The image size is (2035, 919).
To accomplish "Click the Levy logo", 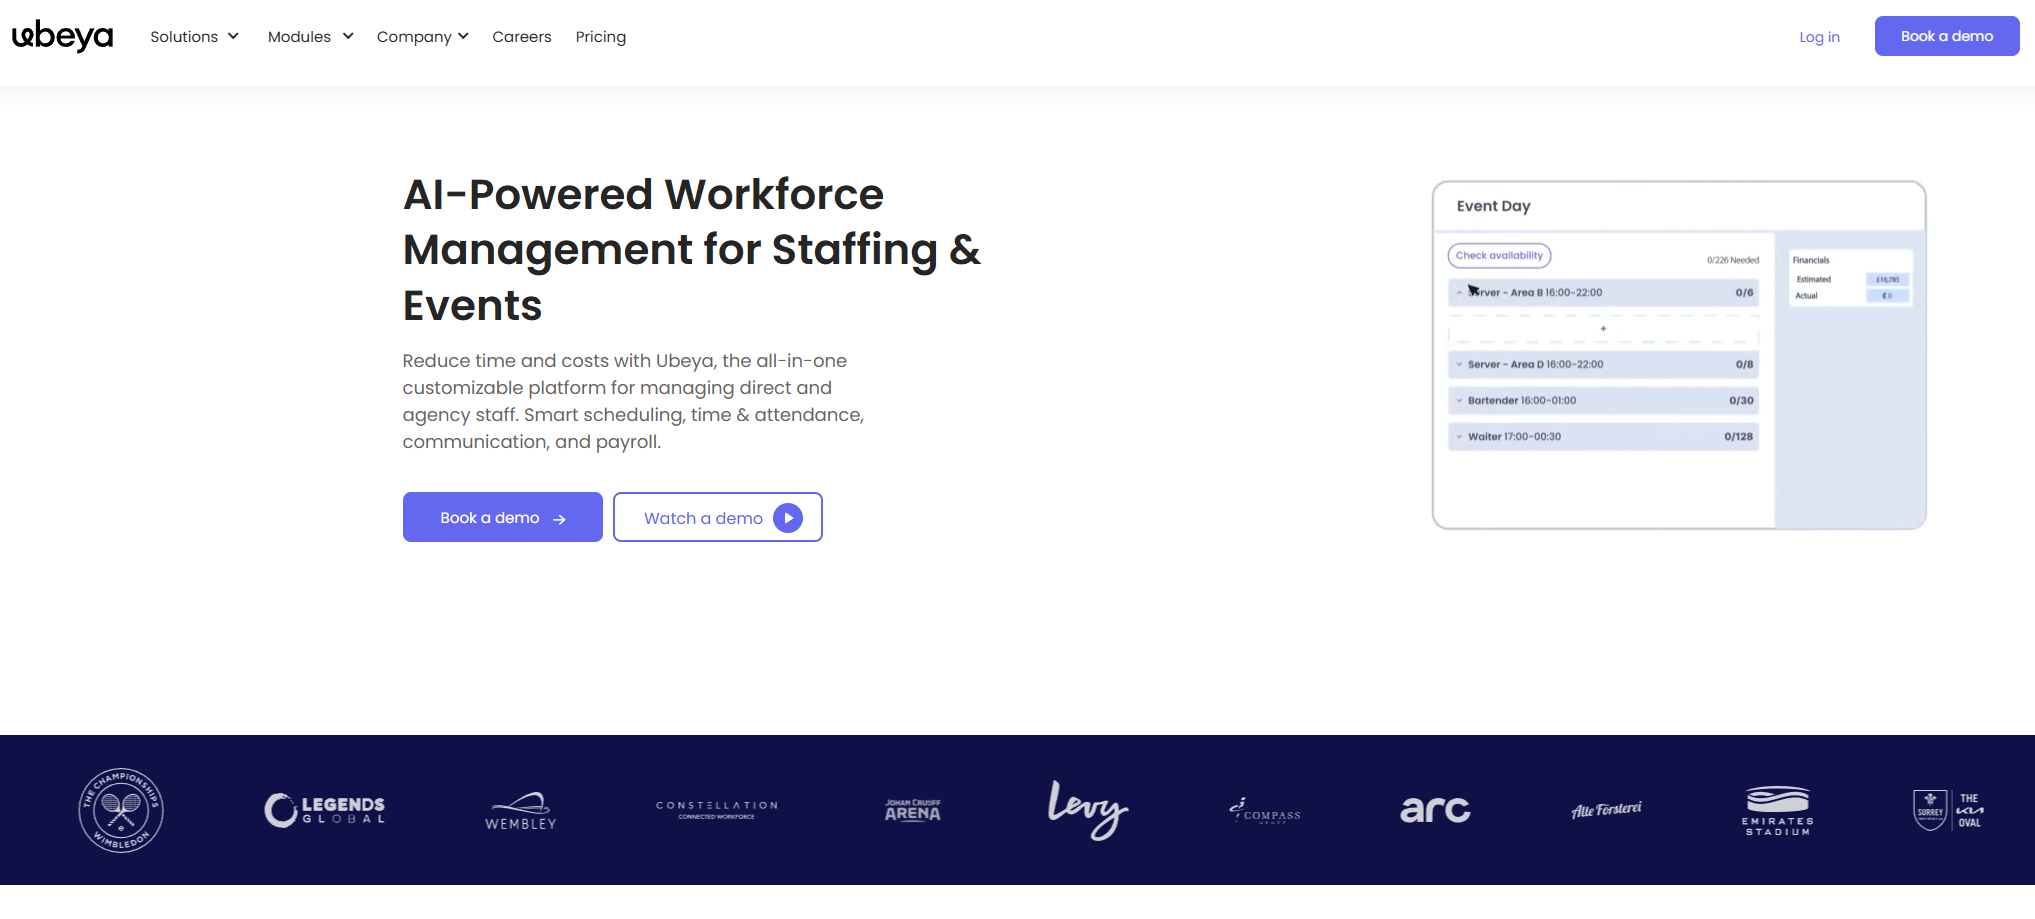I will pos(1087,810).
